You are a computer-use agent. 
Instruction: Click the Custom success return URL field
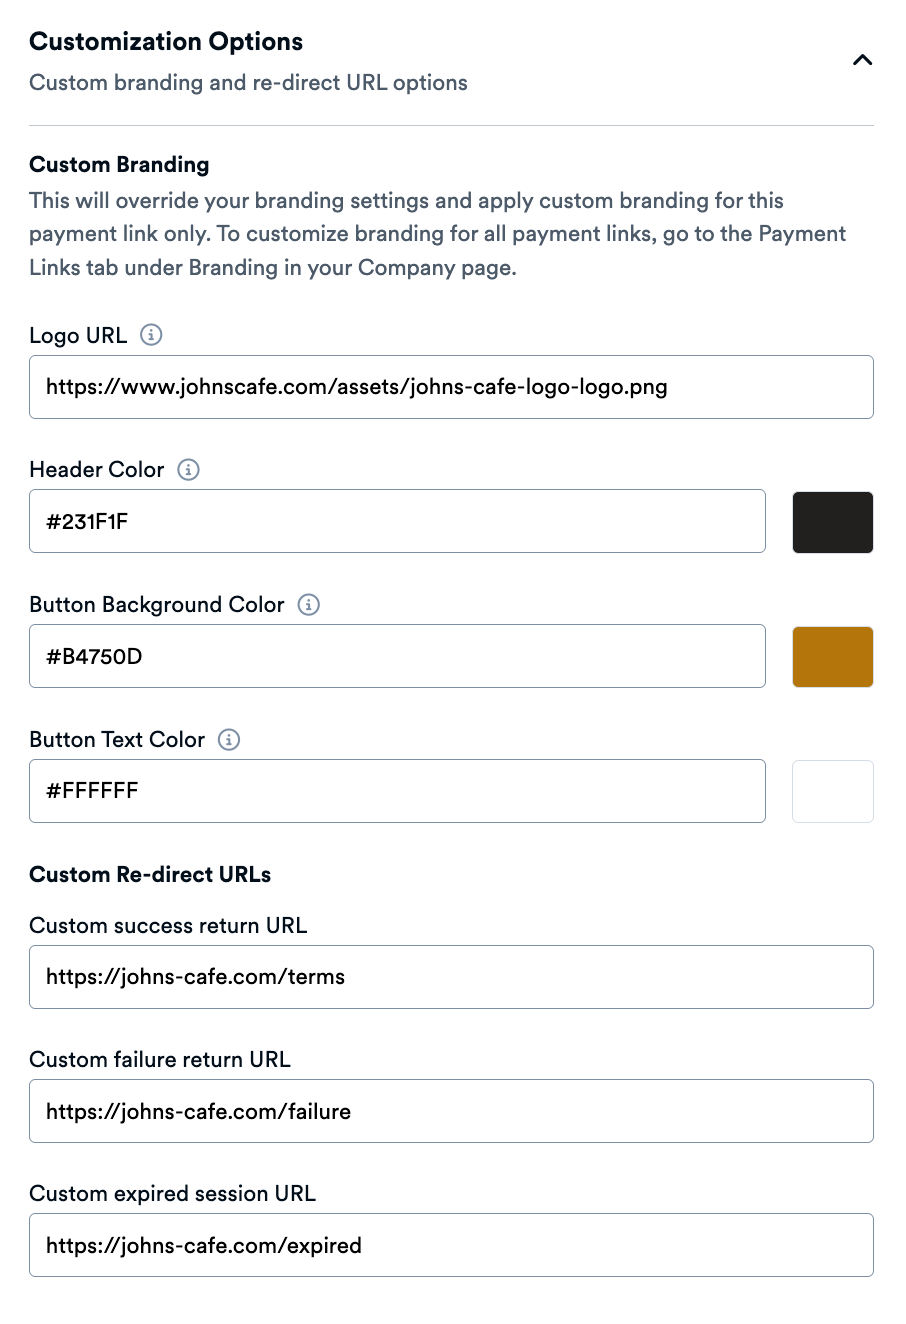(x=450, y=977)
